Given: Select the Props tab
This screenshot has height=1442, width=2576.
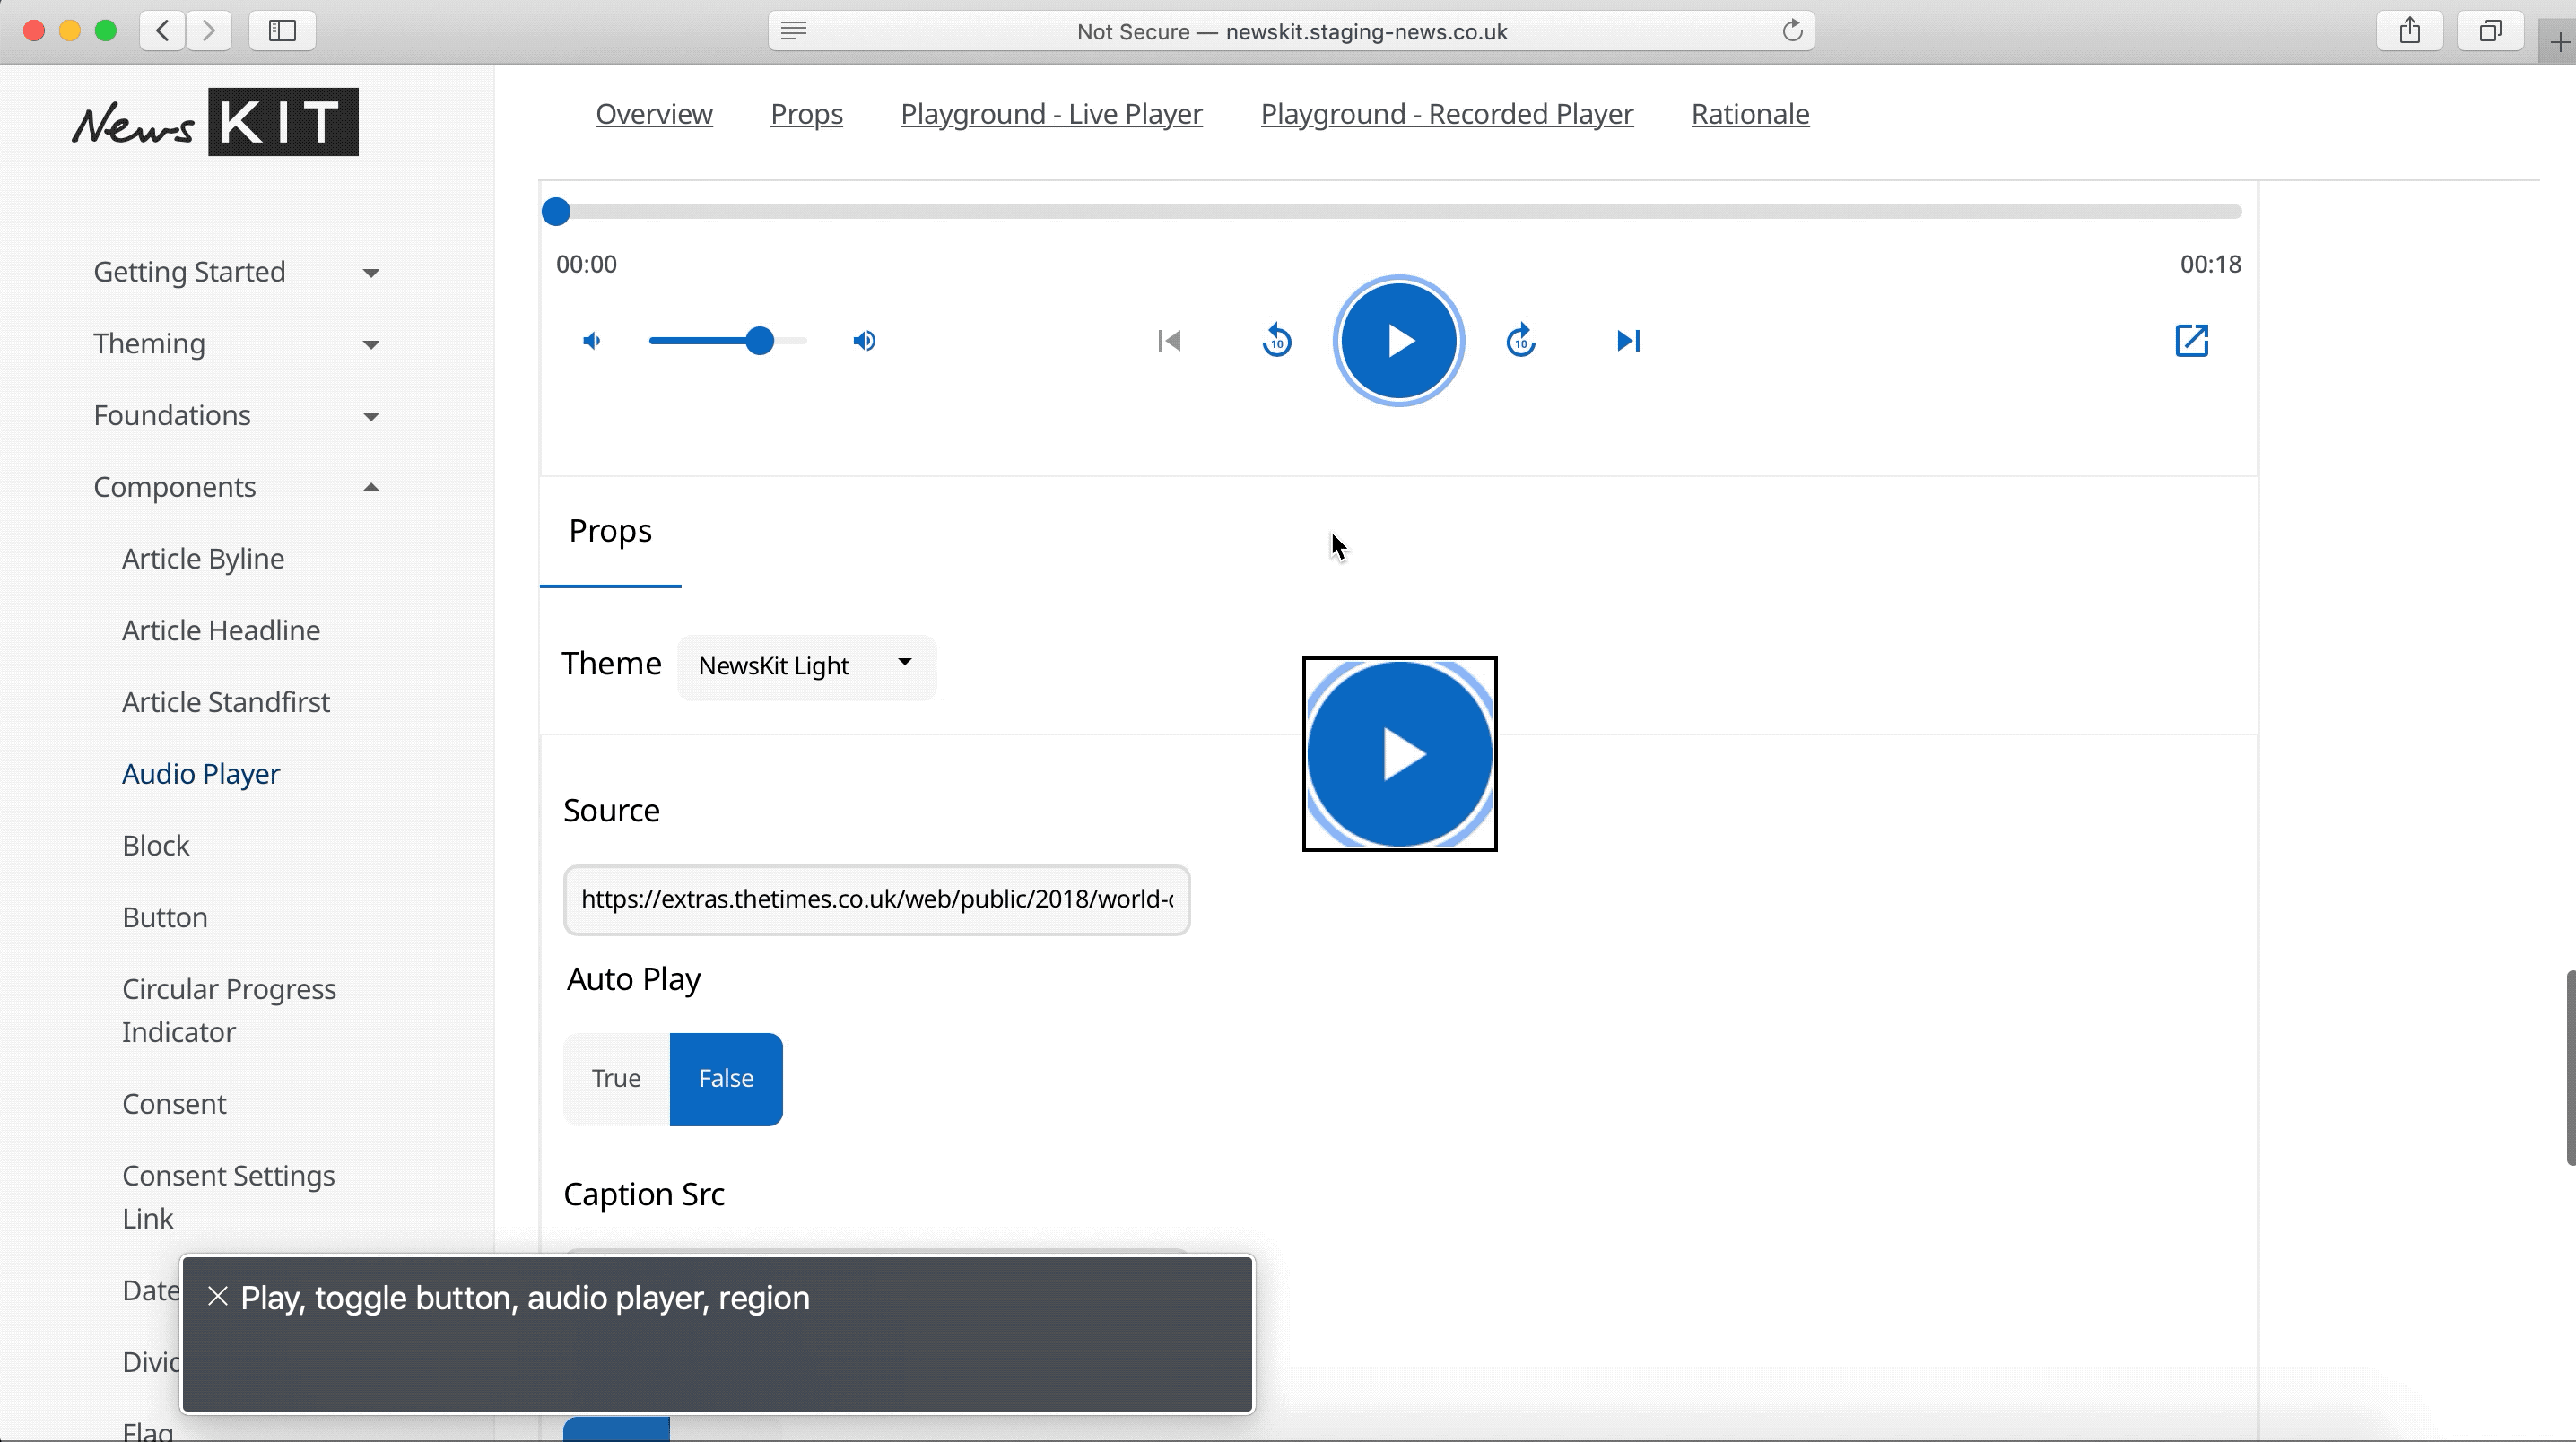Looking at the screenshot, I should pyautogui.click(x=610, y=531).
